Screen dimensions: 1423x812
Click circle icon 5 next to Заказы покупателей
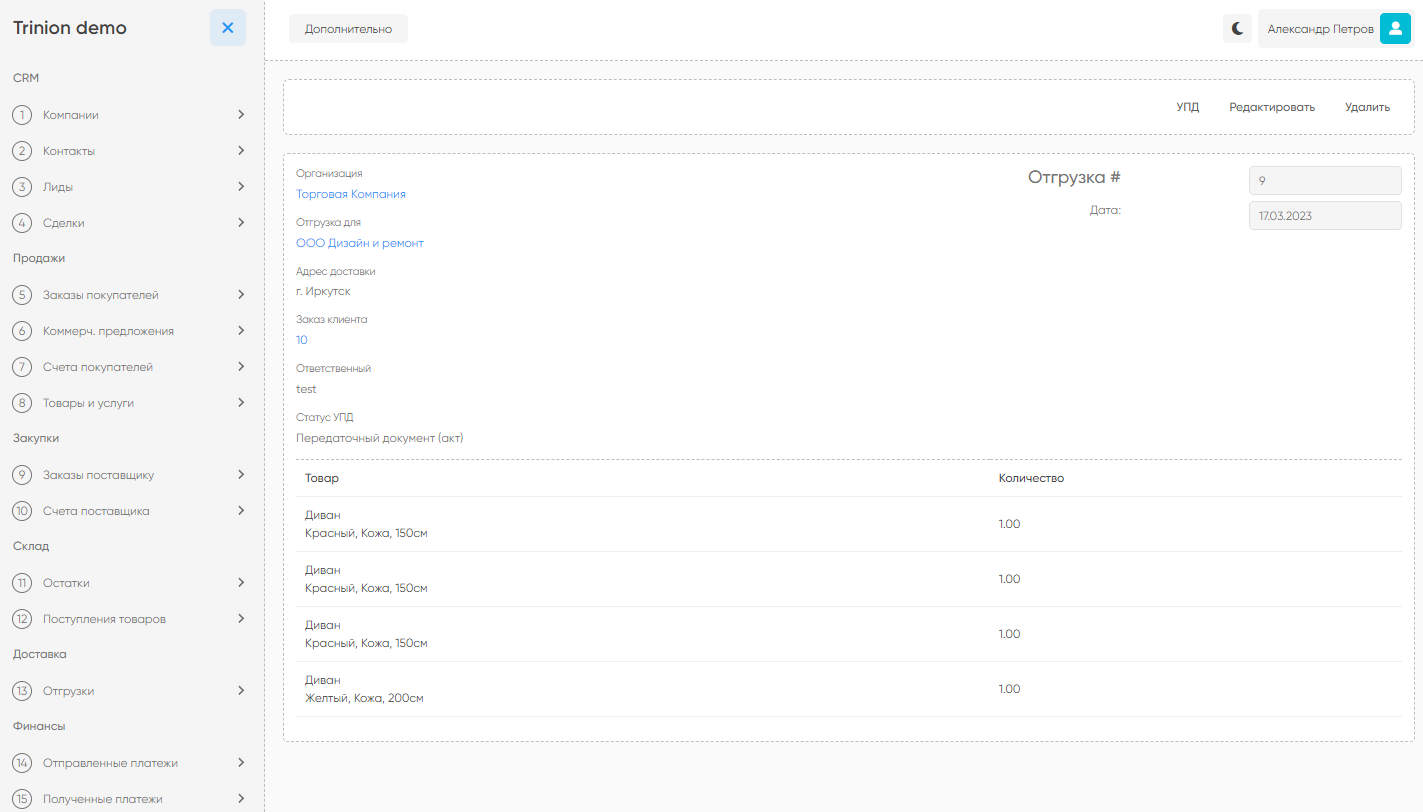coord(22,295)
